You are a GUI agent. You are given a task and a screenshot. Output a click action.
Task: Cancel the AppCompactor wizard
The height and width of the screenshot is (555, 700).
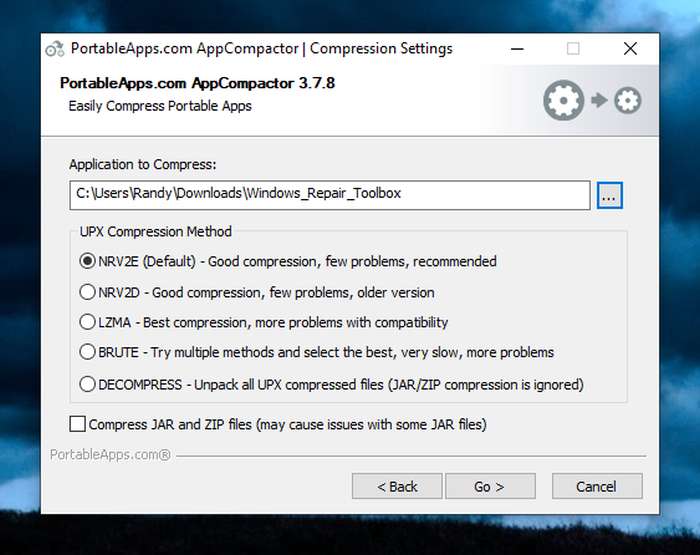pos(597,486)
